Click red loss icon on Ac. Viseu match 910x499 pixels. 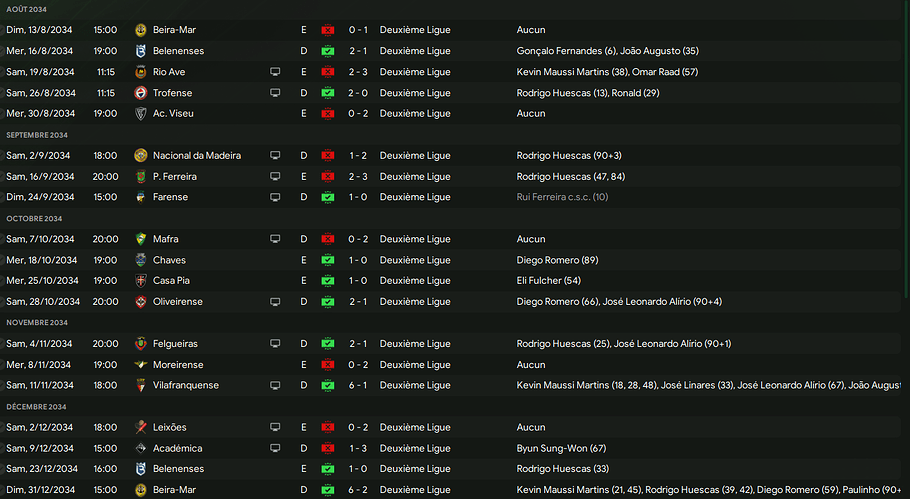pos(326,114)
